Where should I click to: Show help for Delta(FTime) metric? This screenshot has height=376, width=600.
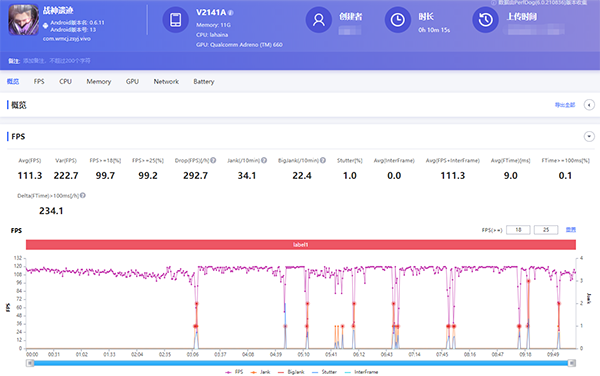pos(83,195)
